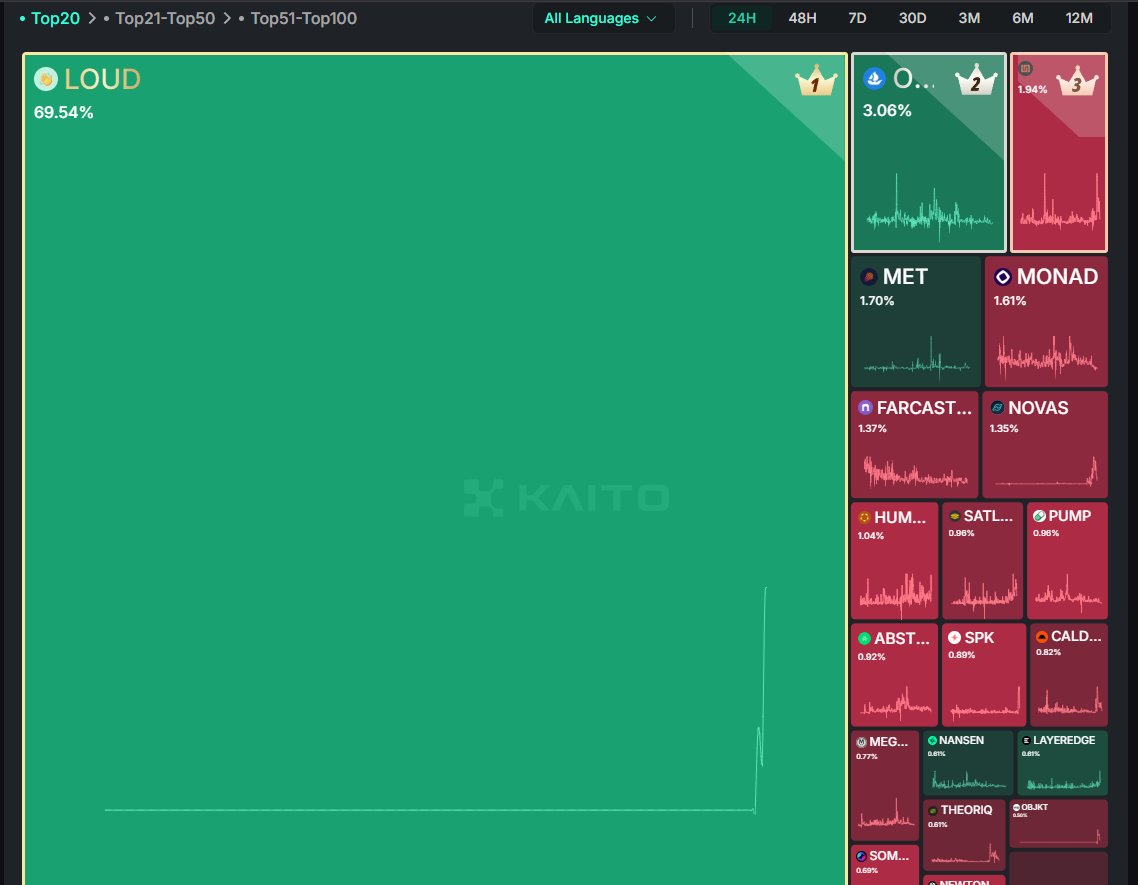
Task: Click the PUMP name label
Action: pyautogui.click(x=1070, y=515)
